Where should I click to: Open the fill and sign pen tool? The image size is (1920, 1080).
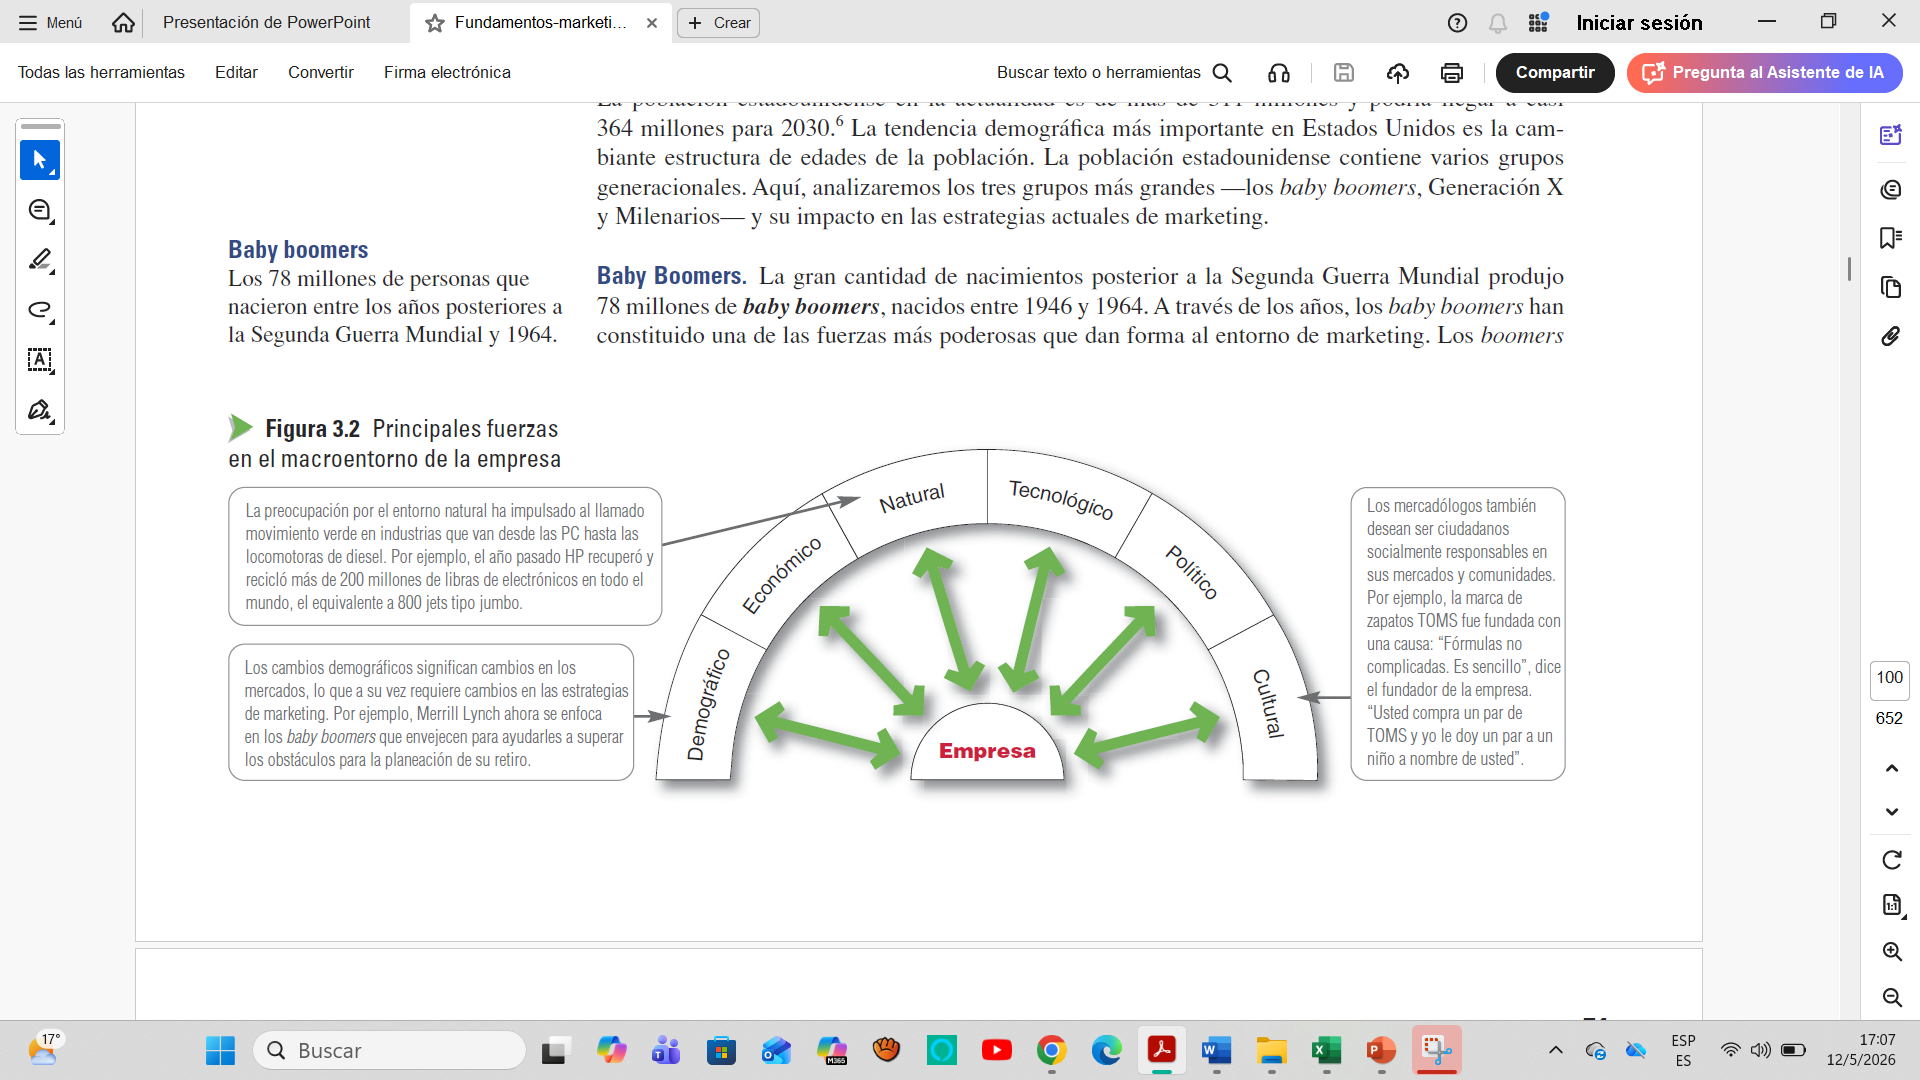[40, 410]
